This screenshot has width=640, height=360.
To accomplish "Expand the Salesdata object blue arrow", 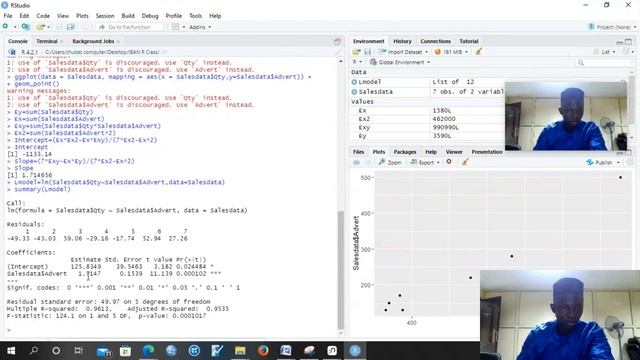I will click(x=354, y=92).
